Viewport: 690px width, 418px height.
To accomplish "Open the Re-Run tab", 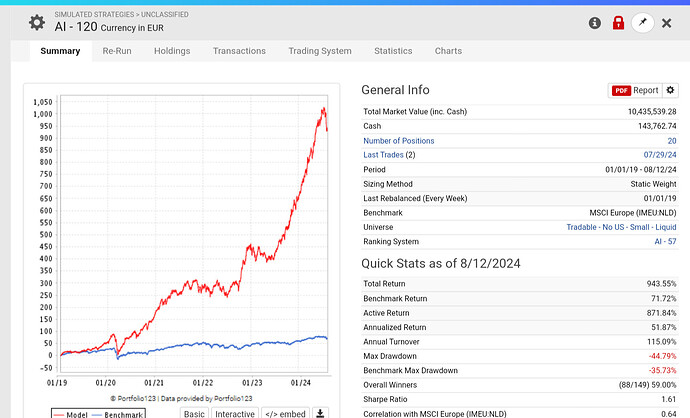I will tap(117, 51).
